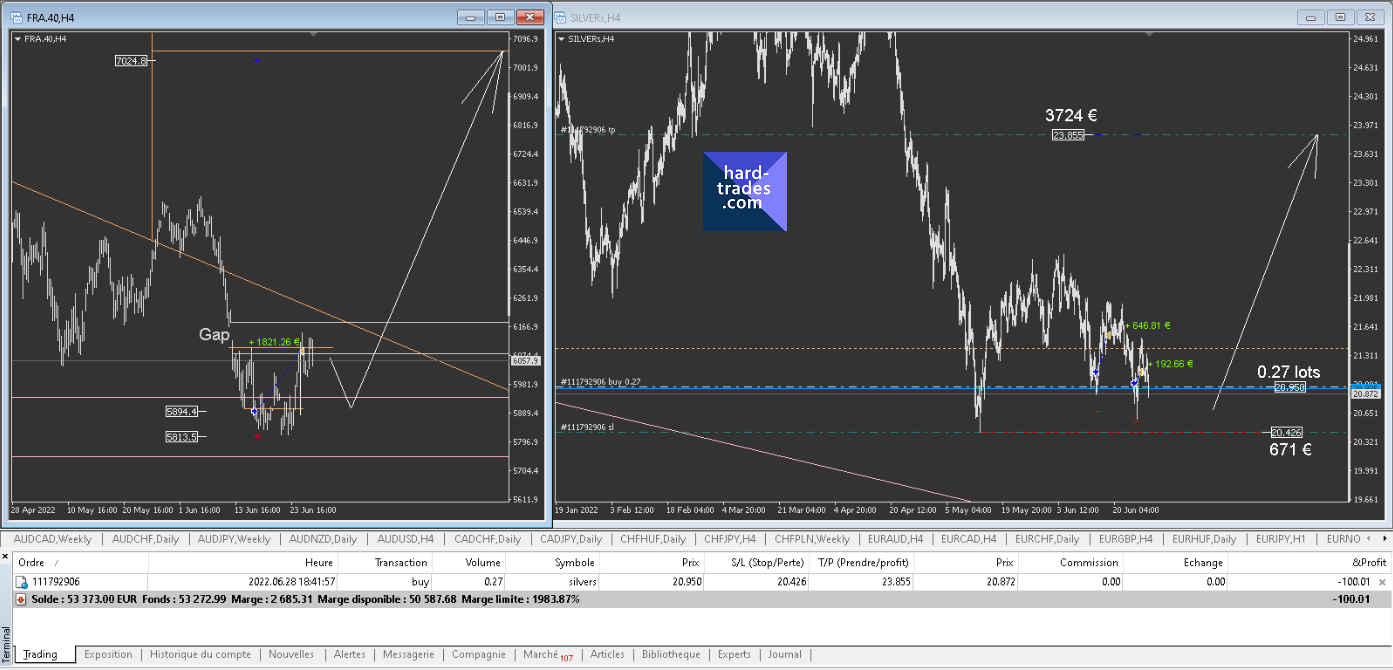Viewport: 1393px width, 670px height.
Task: Switch to the AUDCAD,Weekly chart tab
Action: click(53, 539)
